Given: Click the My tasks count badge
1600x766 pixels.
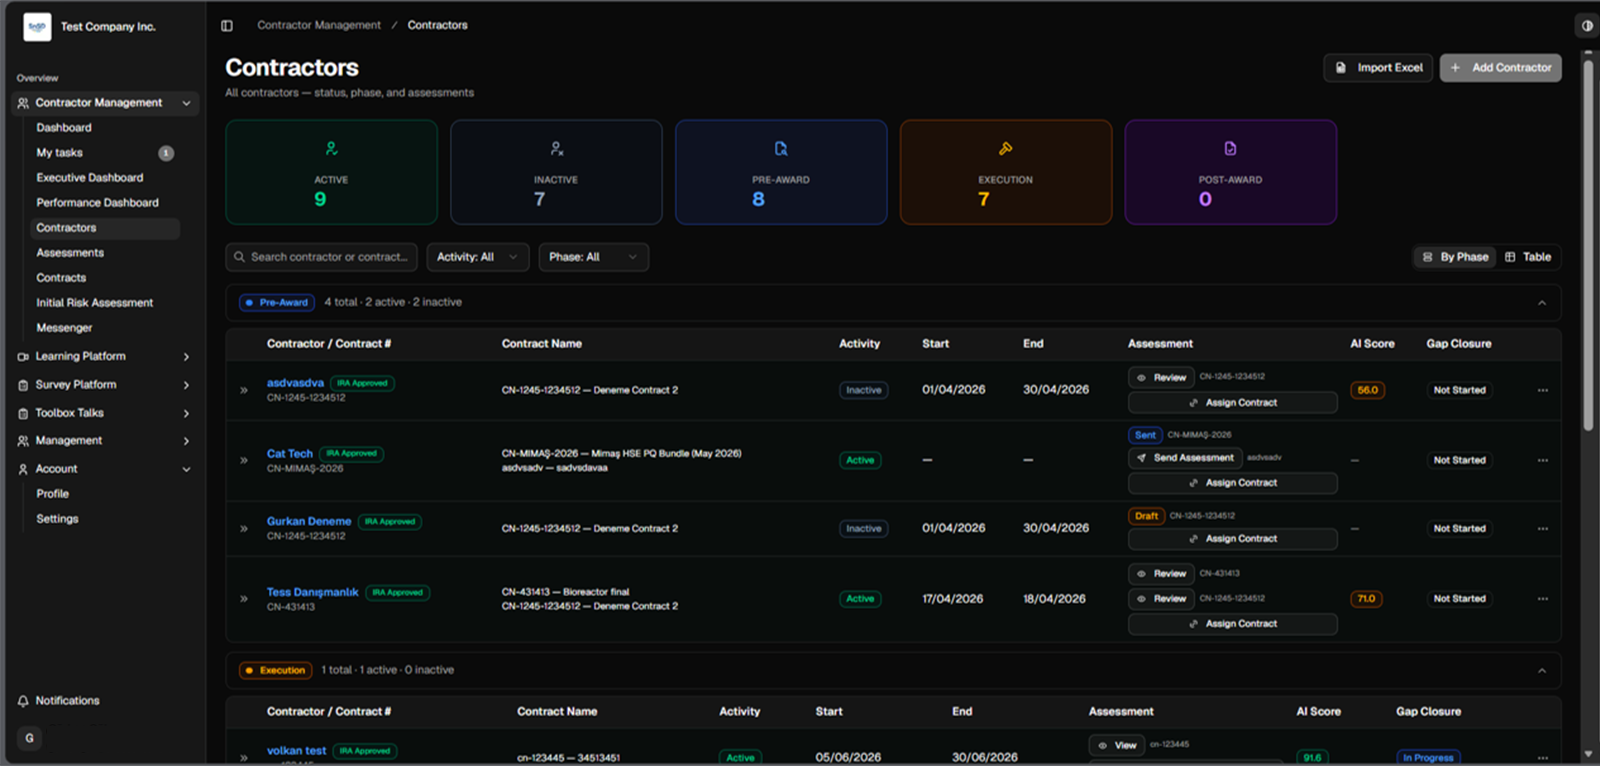Looking at the screenshot, I should pyautogui.click(x=166, y=153).
